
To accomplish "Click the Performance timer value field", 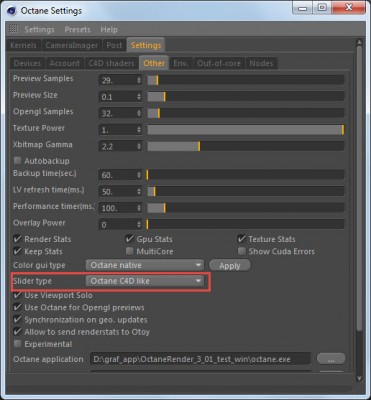I will click(x=117, y=208).
